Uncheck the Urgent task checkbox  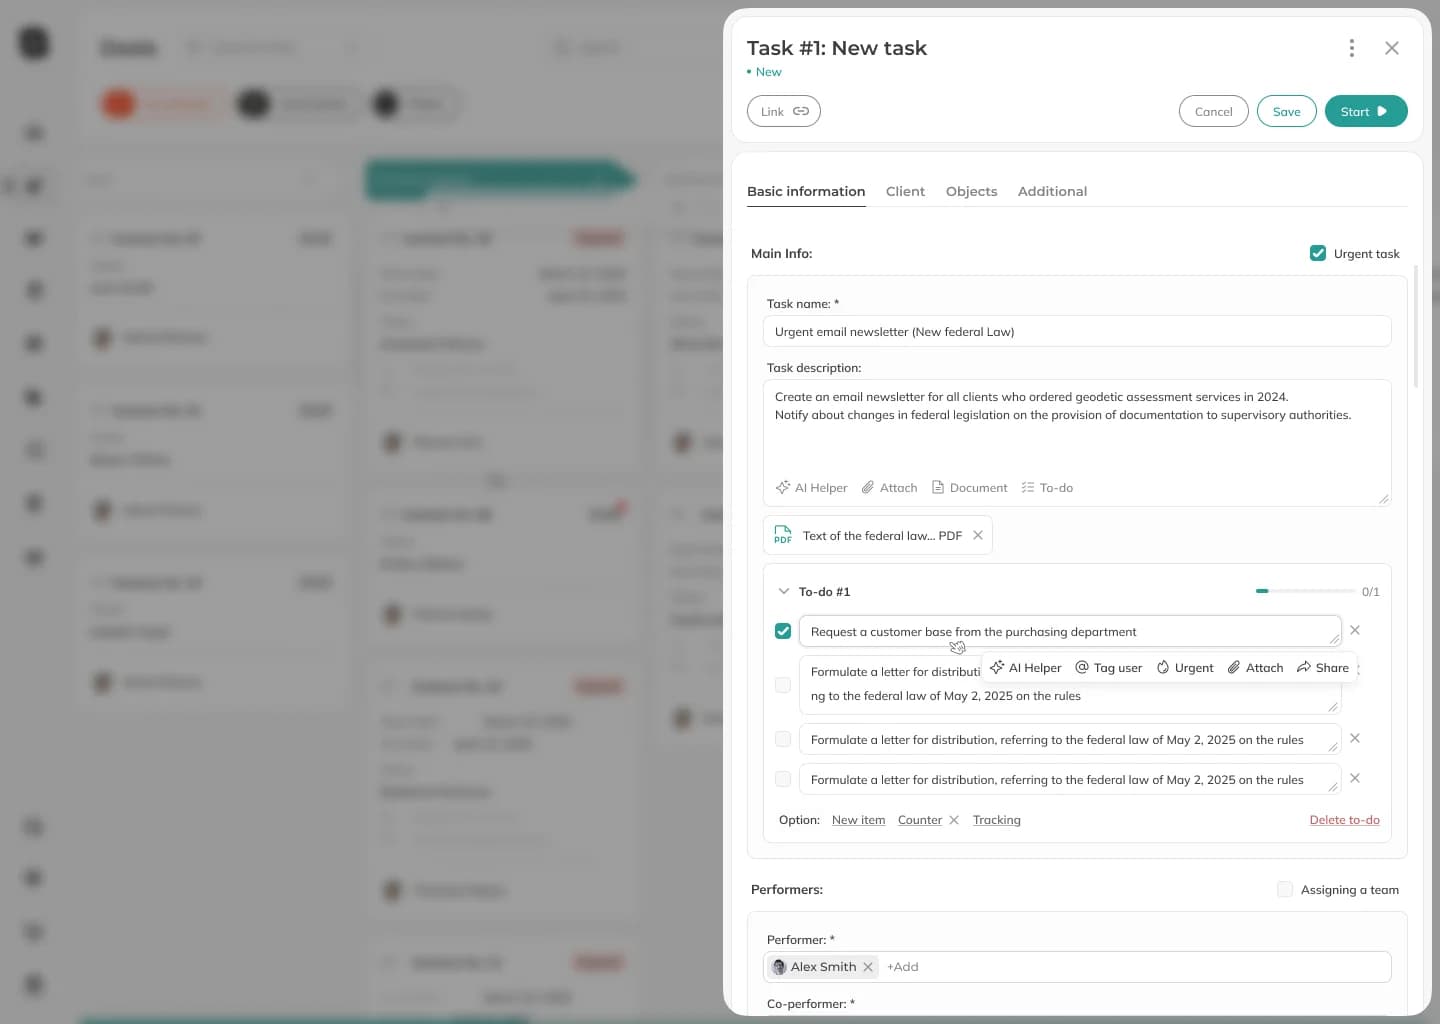(1318, 254)
